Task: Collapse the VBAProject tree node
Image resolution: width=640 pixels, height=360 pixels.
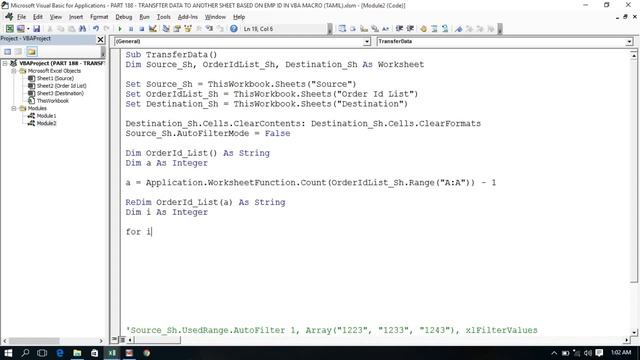Action: 5,63
